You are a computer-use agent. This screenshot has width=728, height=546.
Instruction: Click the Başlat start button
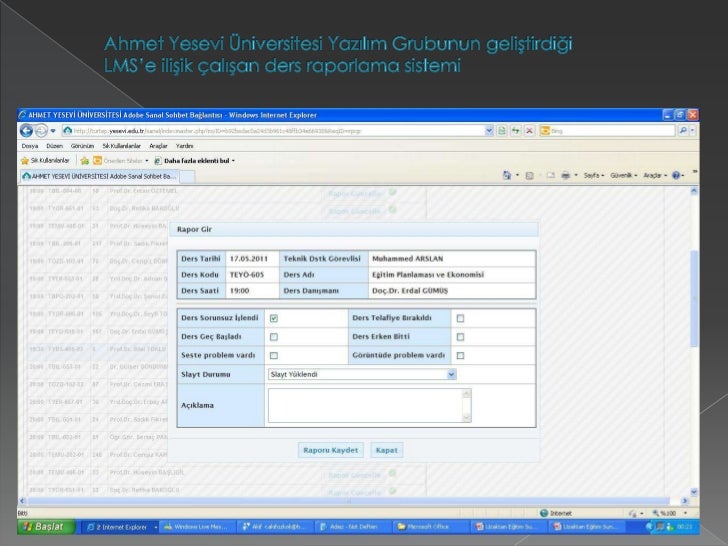[x=46, y=526]
